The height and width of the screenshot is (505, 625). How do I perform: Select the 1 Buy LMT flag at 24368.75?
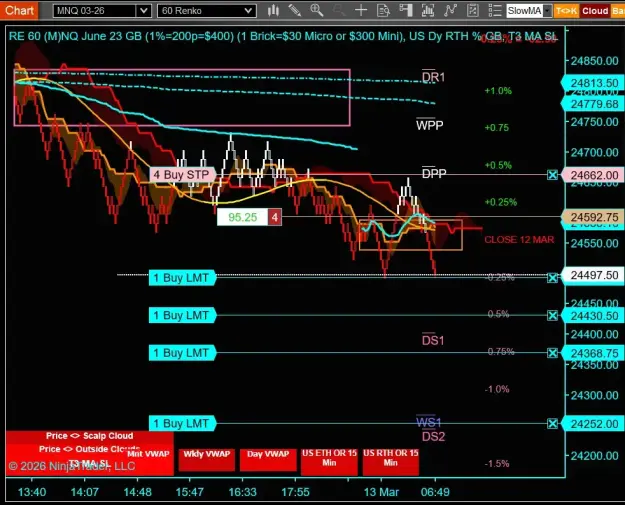click(x=183, y=353)
